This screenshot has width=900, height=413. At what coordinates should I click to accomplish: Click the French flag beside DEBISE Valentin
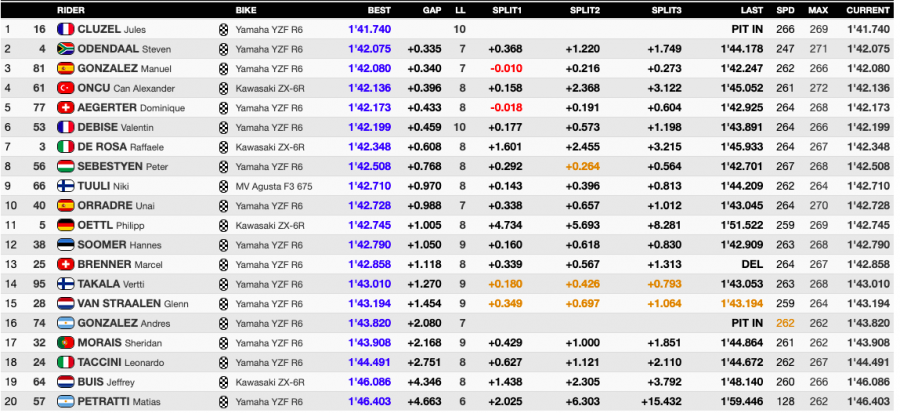point(66,127)
